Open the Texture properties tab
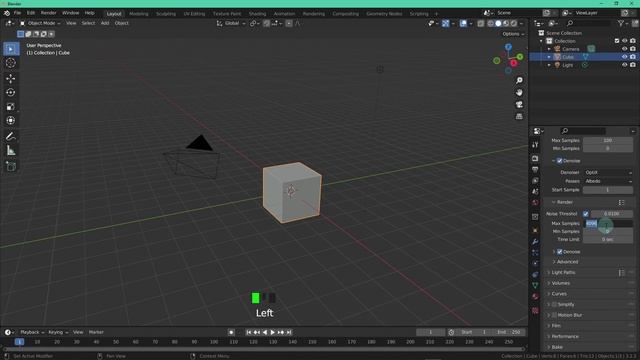Viewport: 640px width, 360px height. pyautogui.click(x=535, y=311)
